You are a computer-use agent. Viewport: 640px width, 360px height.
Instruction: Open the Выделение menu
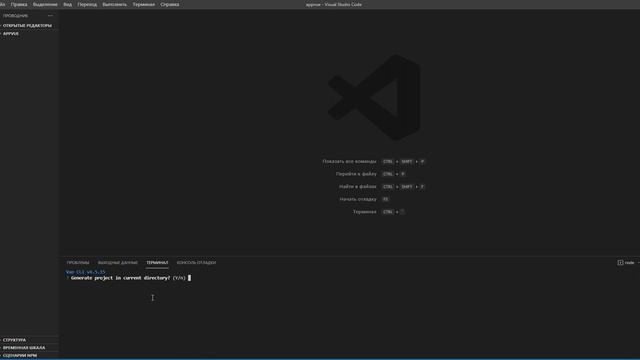[x=45, y=4]
